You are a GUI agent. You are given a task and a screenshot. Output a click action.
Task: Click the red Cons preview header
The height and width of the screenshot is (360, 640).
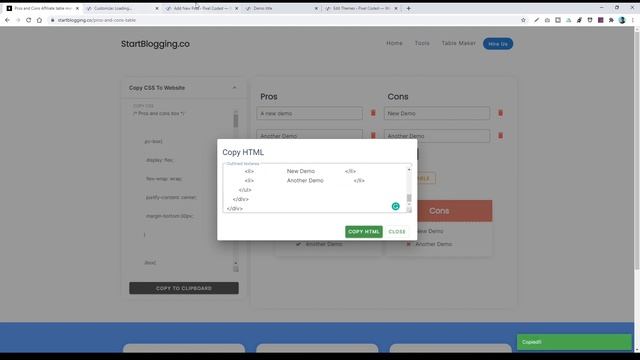[439, 211]
